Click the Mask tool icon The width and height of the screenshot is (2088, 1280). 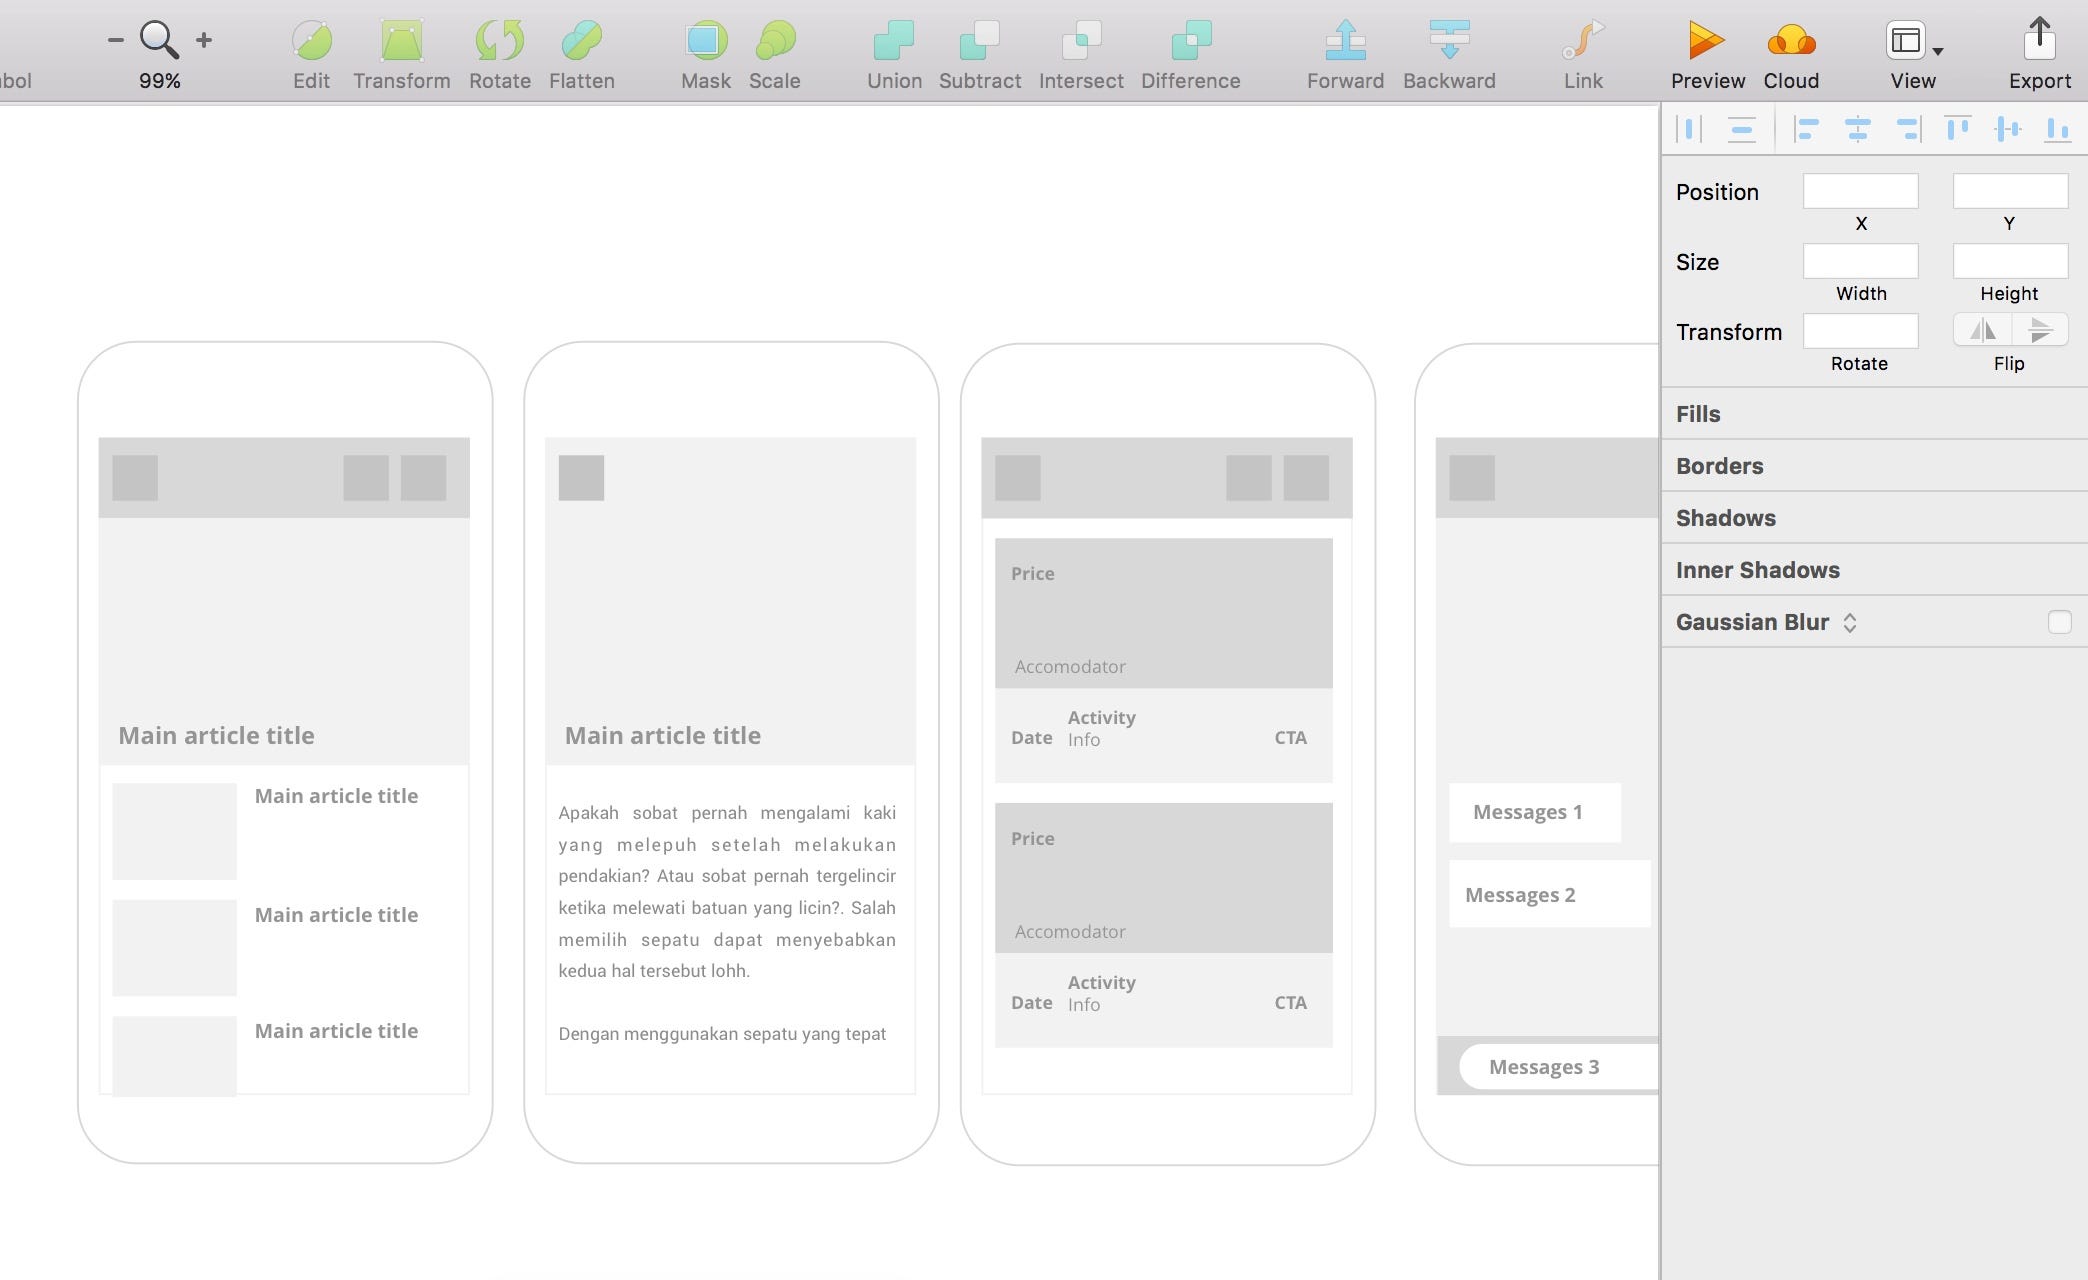point(705,42)
